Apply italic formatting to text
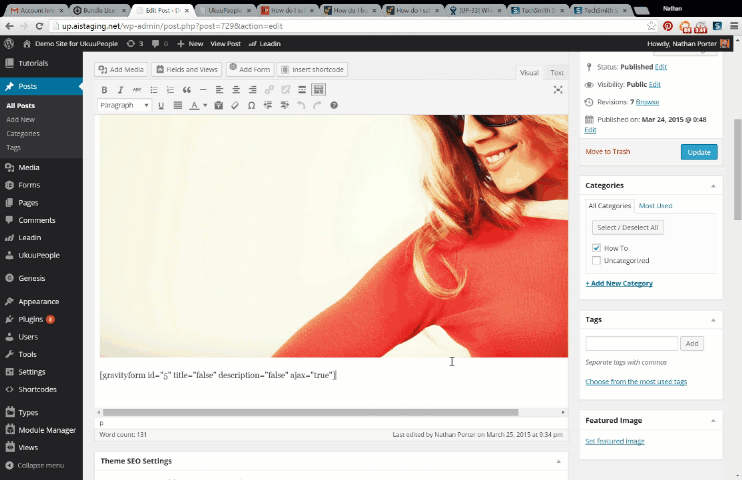 pos(121,90)
